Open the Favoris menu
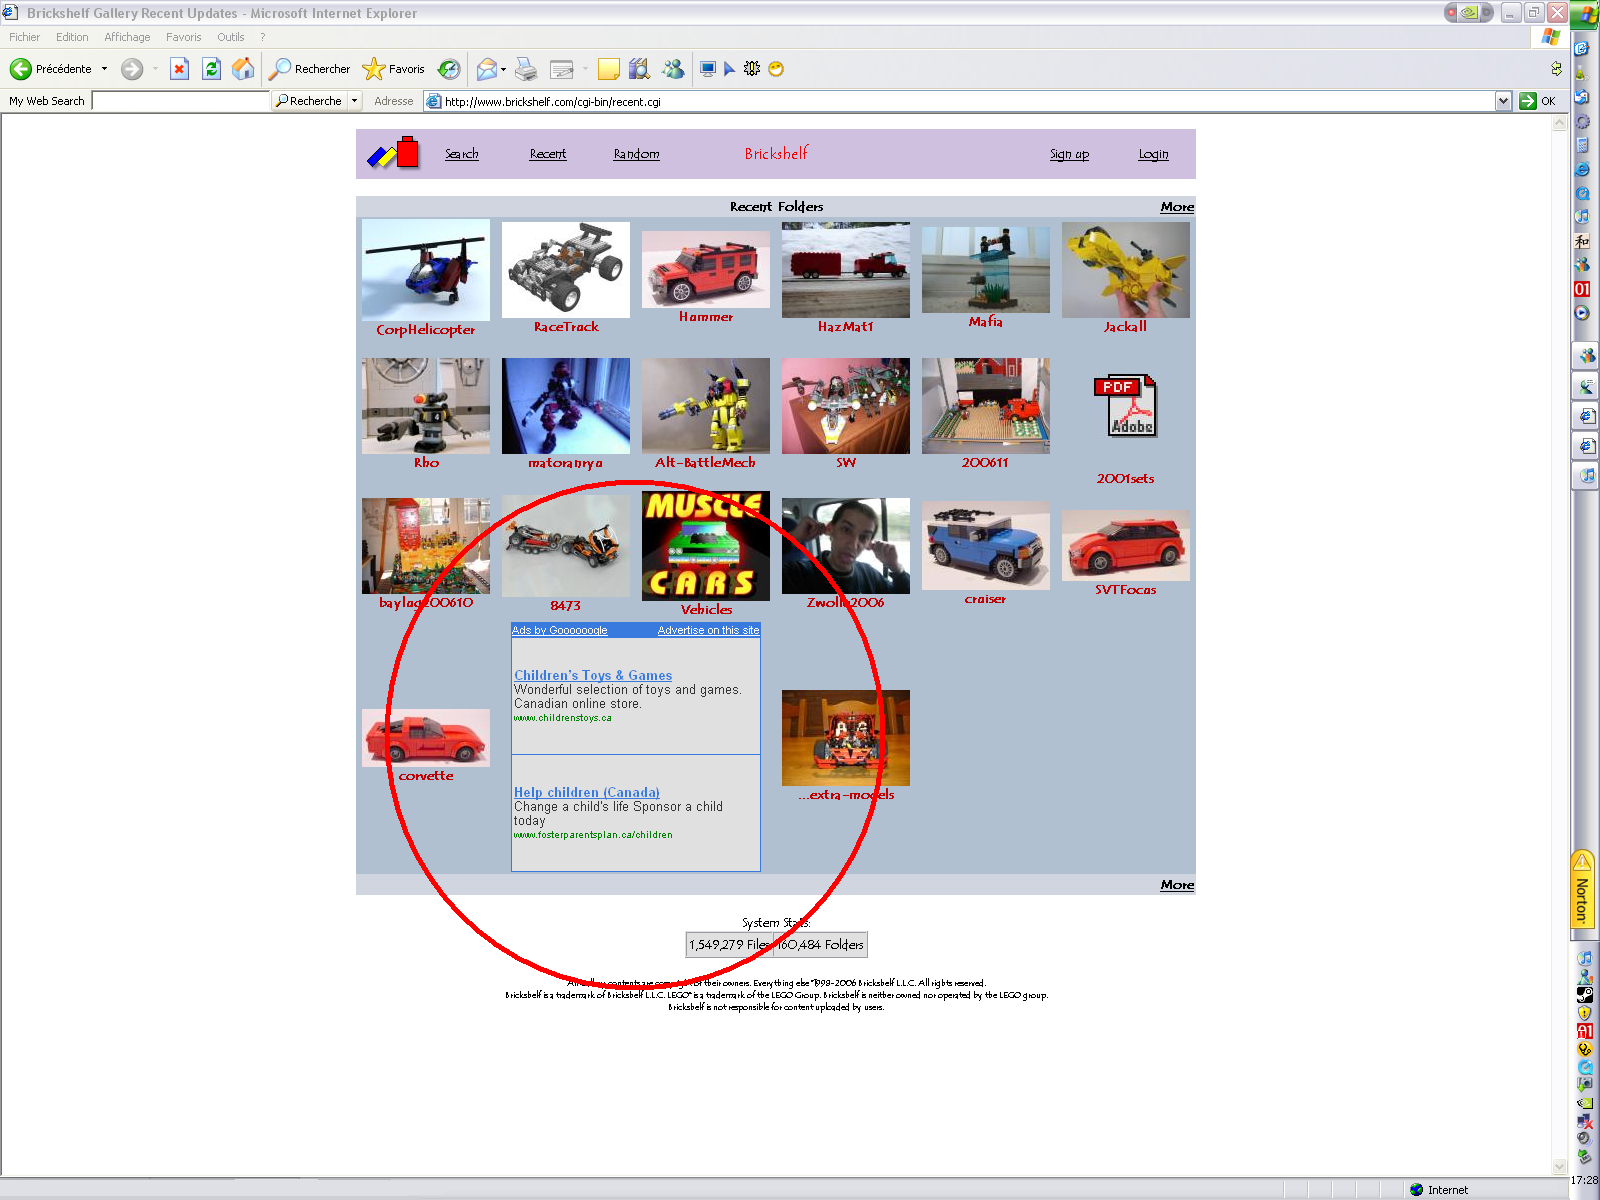This screenshot has width=1600, height=1200. [184, 37]
